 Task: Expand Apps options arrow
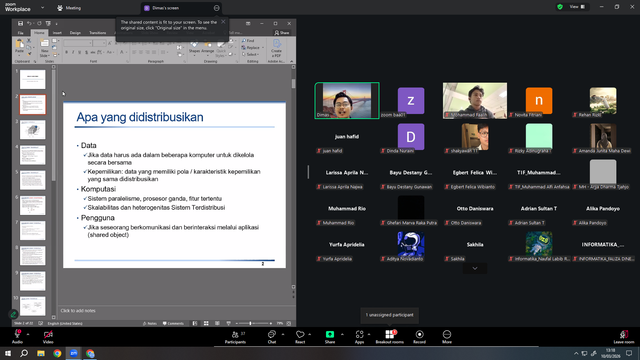(x=369, y=334)
